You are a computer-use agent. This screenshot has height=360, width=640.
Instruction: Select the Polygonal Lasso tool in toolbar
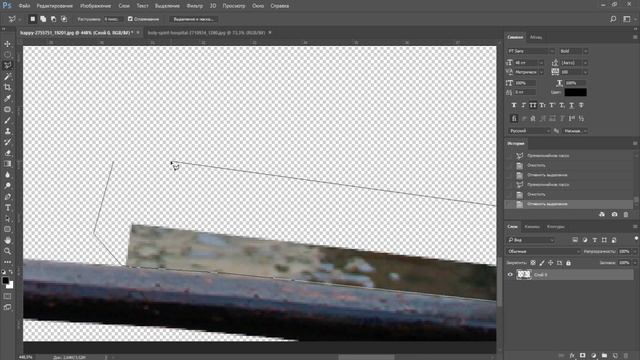[x=7, y=65]
